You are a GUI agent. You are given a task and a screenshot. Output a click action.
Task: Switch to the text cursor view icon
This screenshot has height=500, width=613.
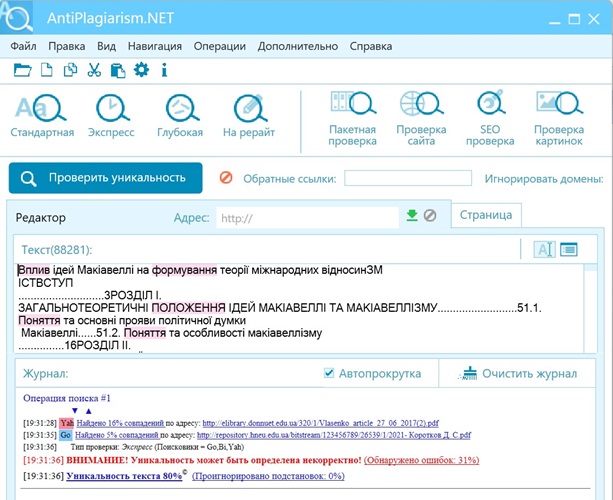[545, 249]
